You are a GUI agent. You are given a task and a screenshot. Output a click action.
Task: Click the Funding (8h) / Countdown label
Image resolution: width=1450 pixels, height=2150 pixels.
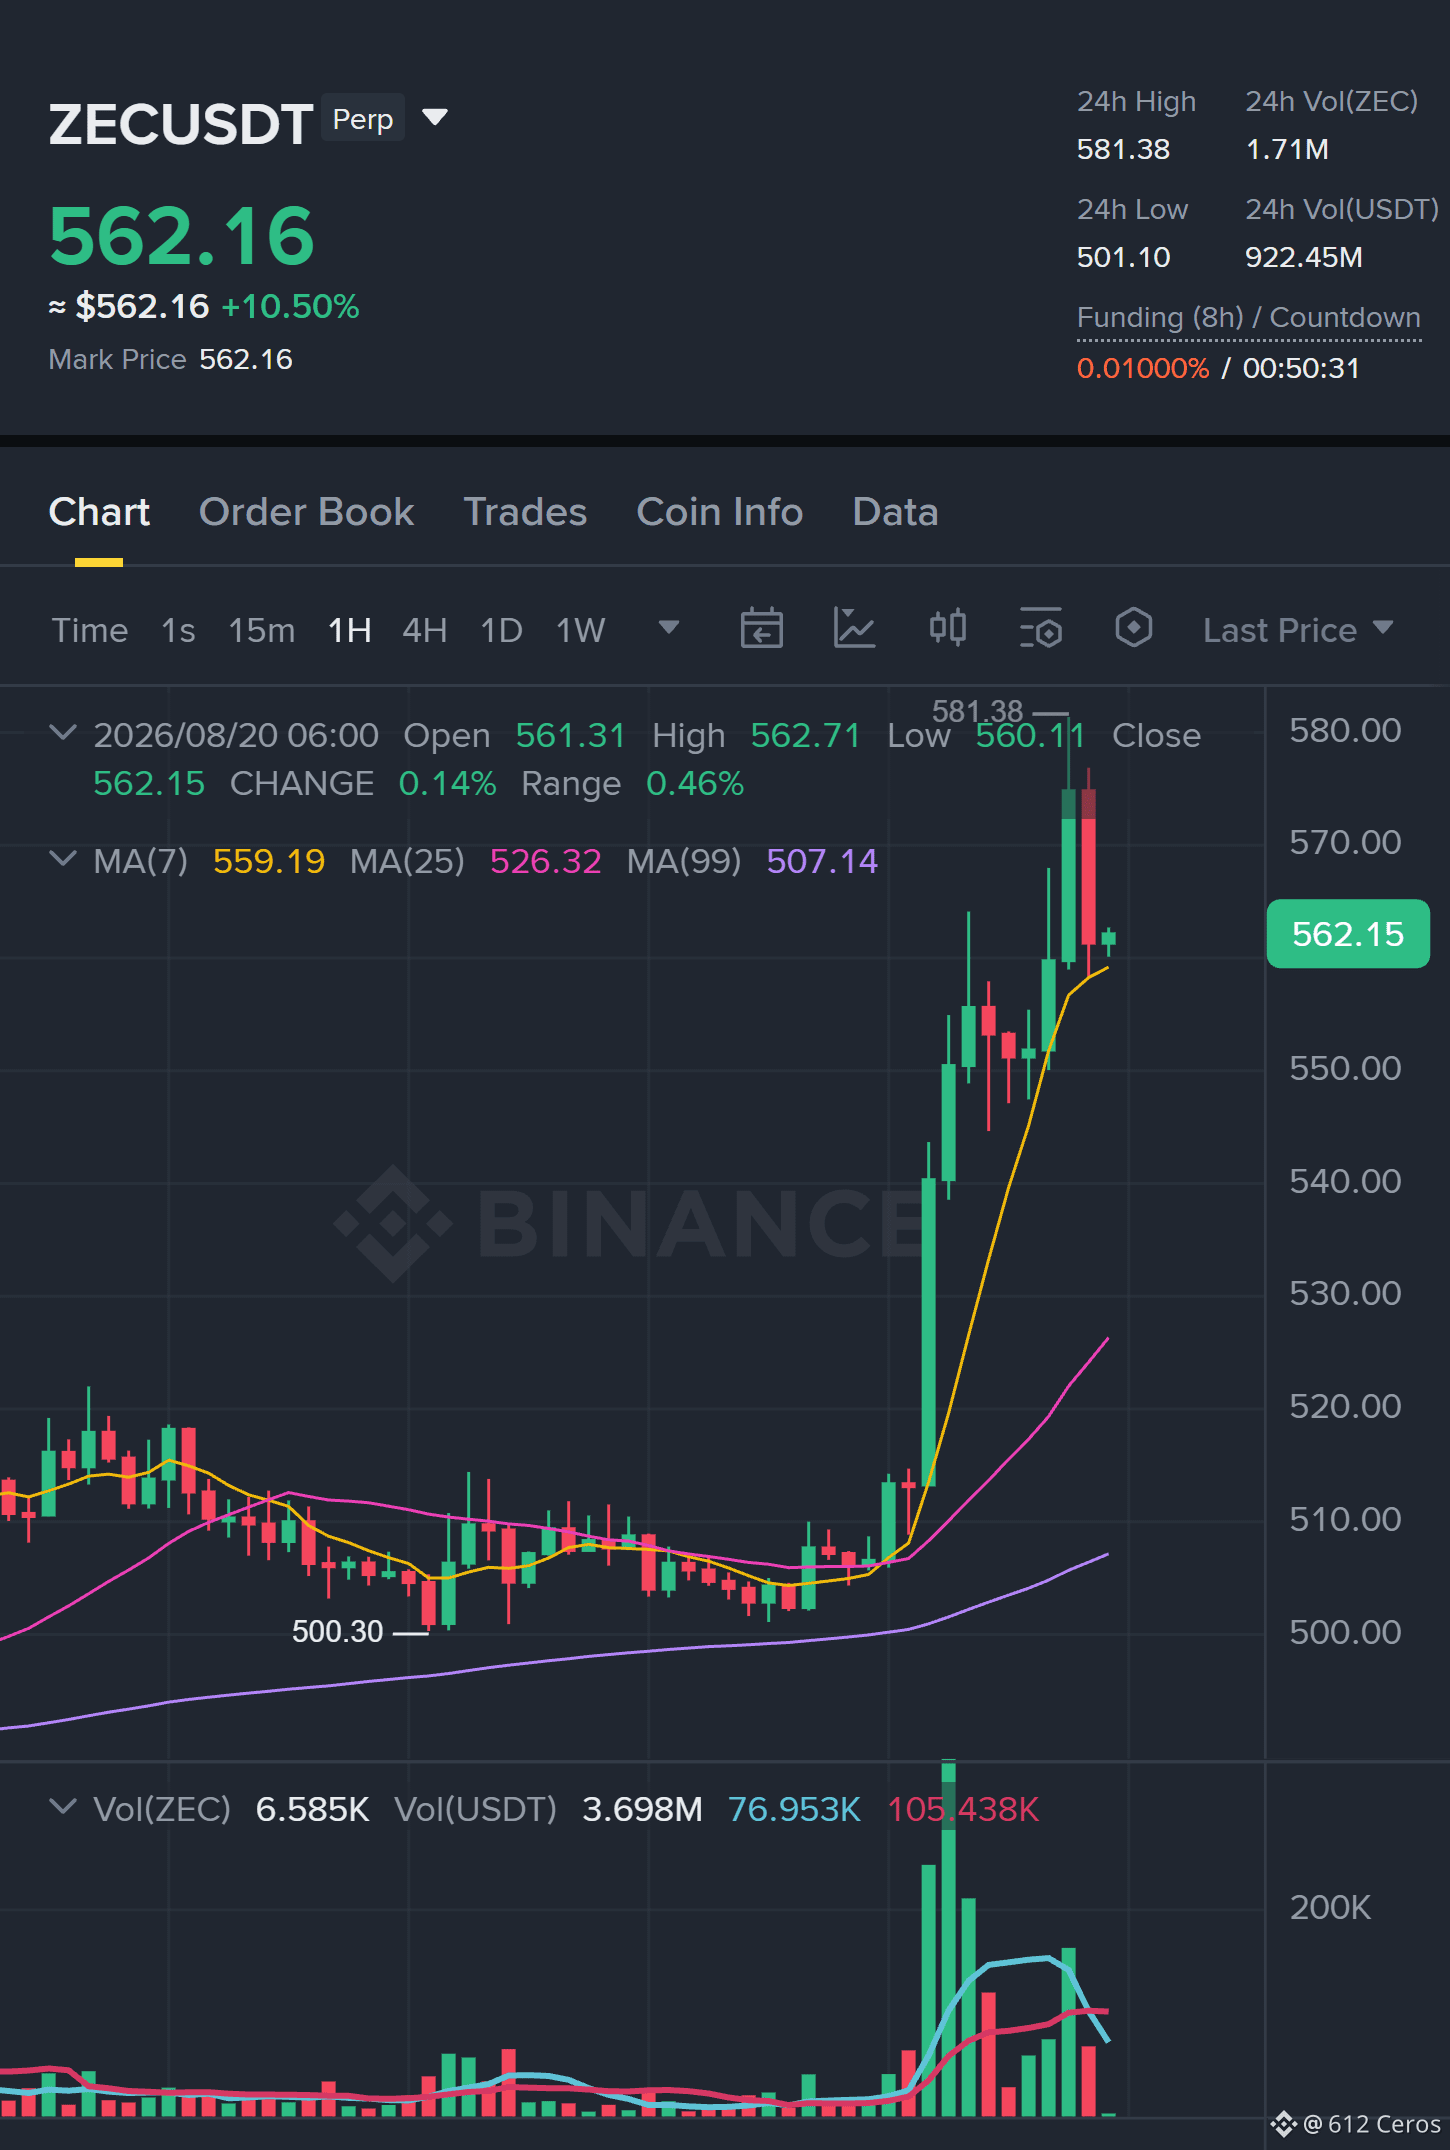click(1249, 317)
